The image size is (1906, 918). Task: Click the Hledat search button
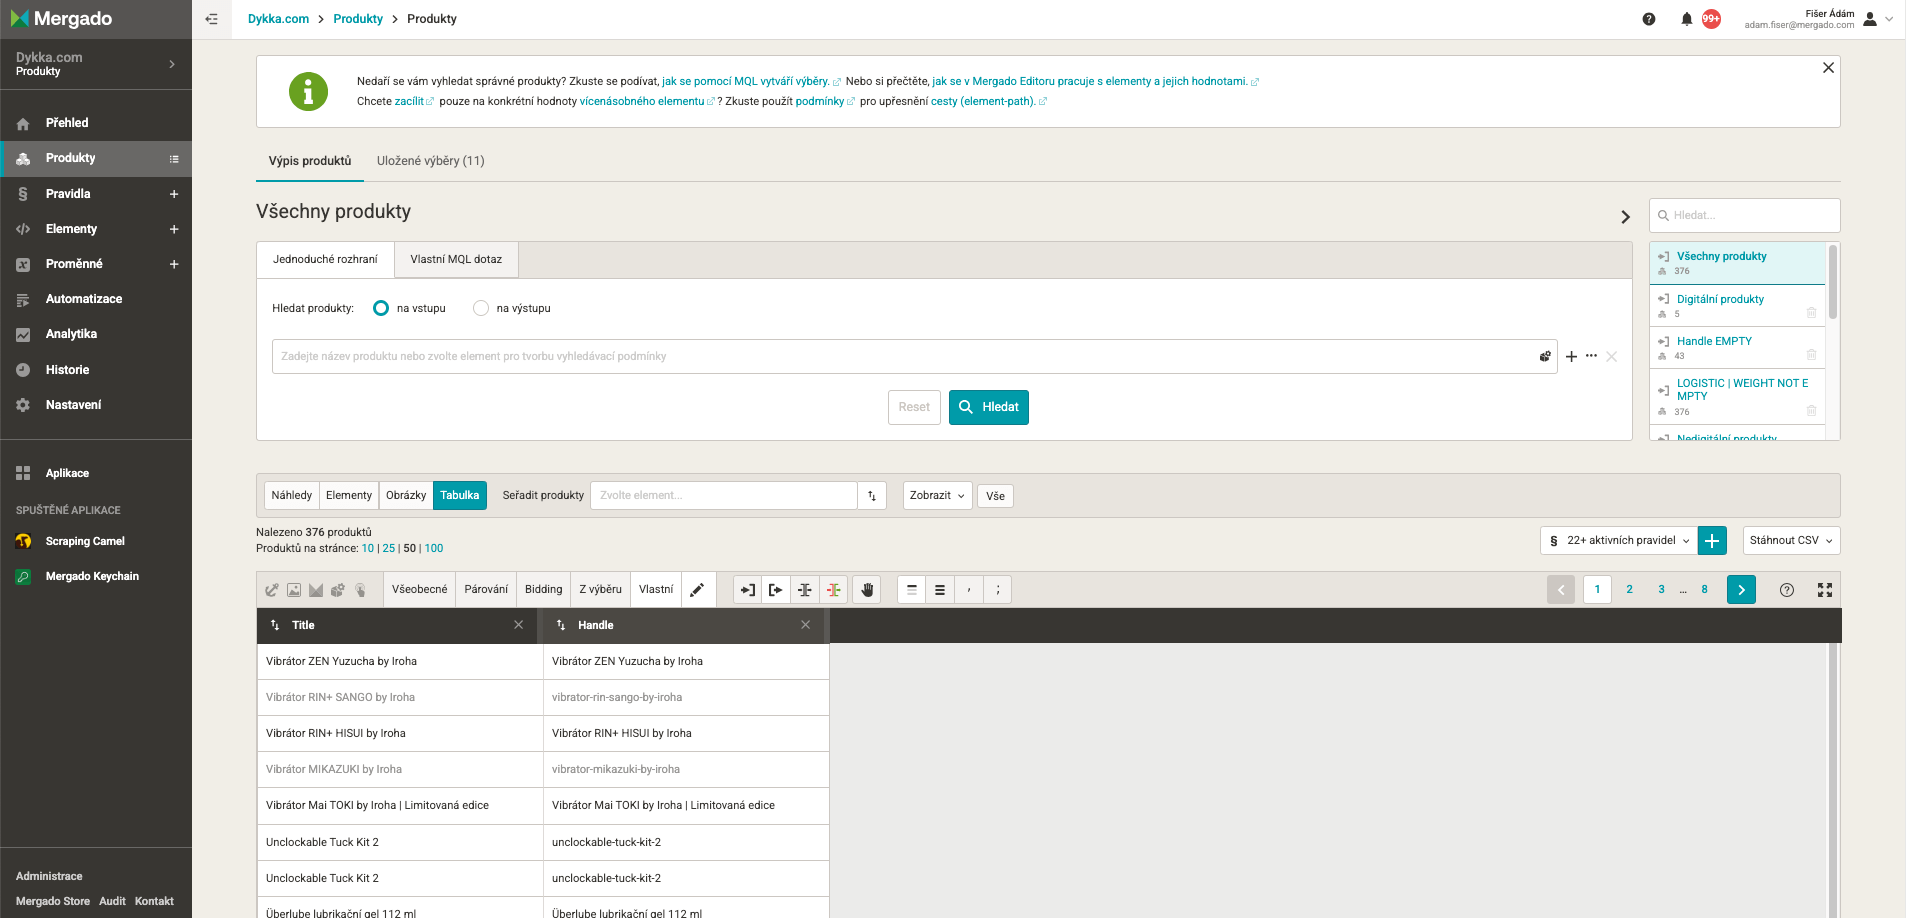coord(988,407)
